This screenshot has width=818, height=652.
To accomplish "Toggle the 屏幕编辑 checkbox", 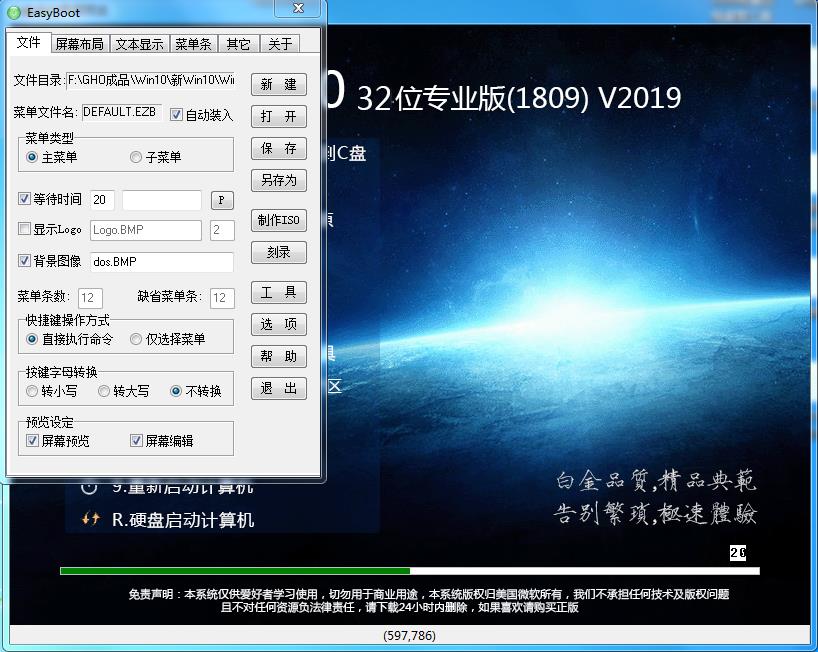I will tap(137, 441).
